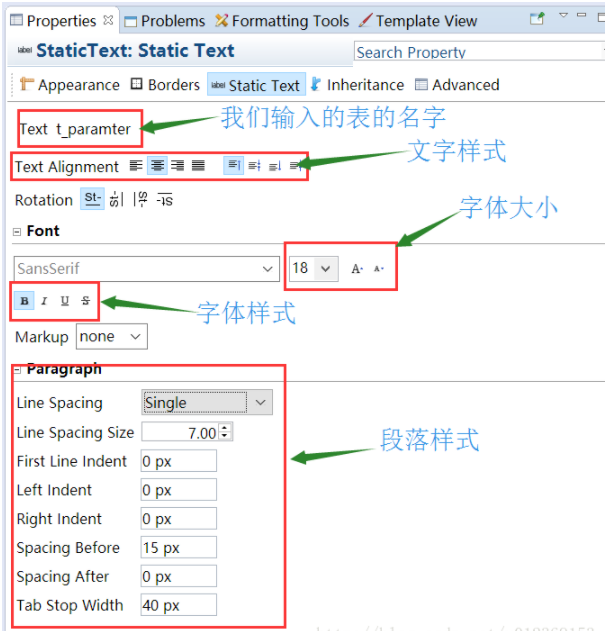Click the Left Indent field
The image size is (612, 631).
point(179,490)
